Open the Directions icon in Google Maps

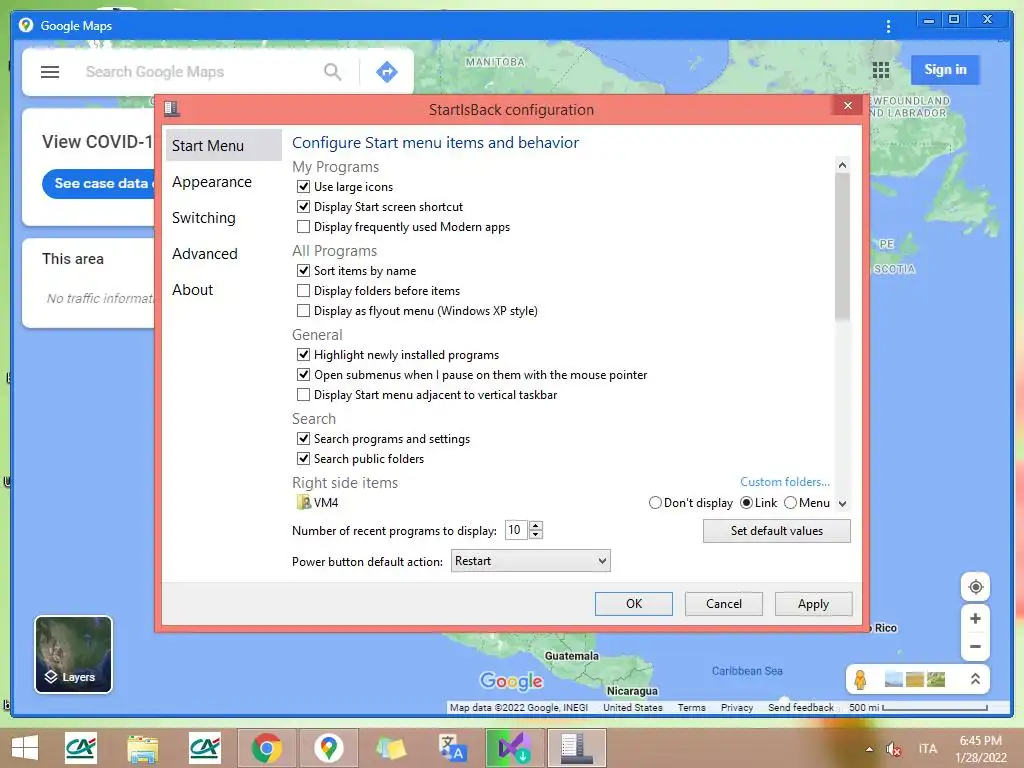pyautogui.click(x=387, y=71)
